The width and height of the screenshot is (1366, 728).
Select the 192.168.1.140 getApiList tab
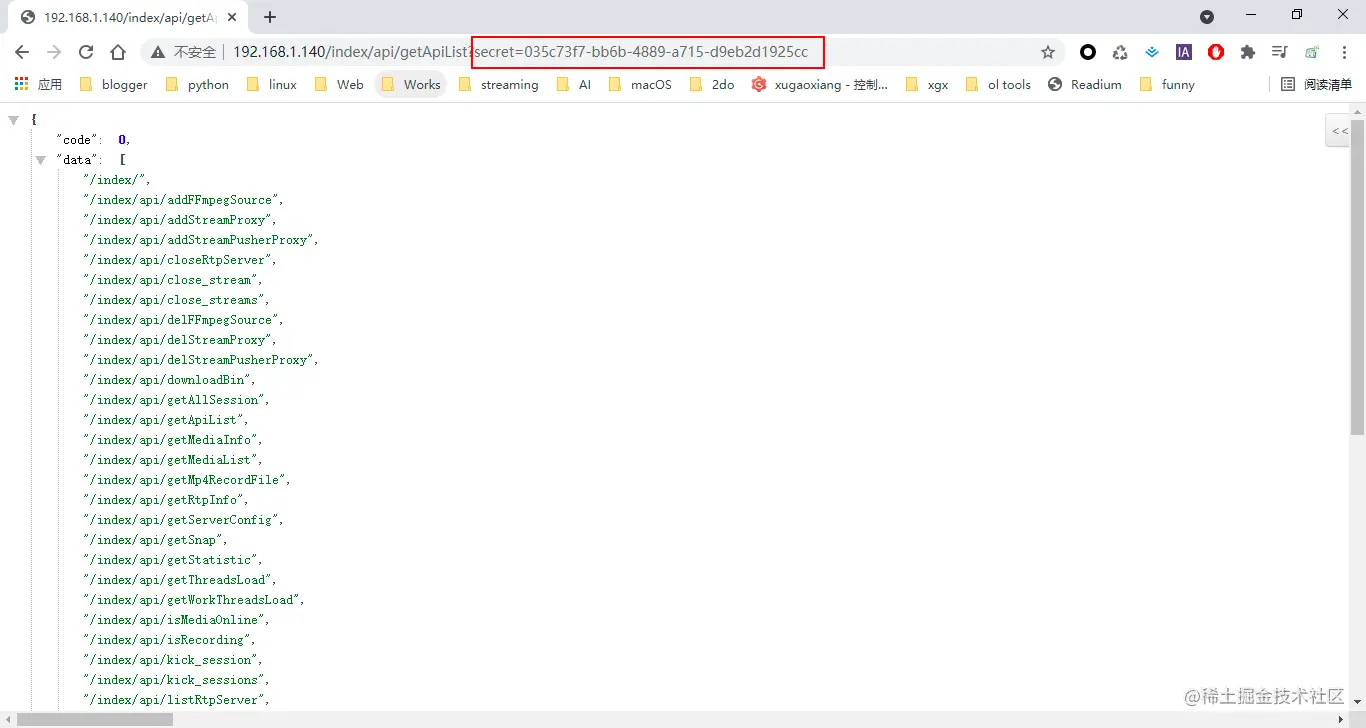tap(128, 17)
